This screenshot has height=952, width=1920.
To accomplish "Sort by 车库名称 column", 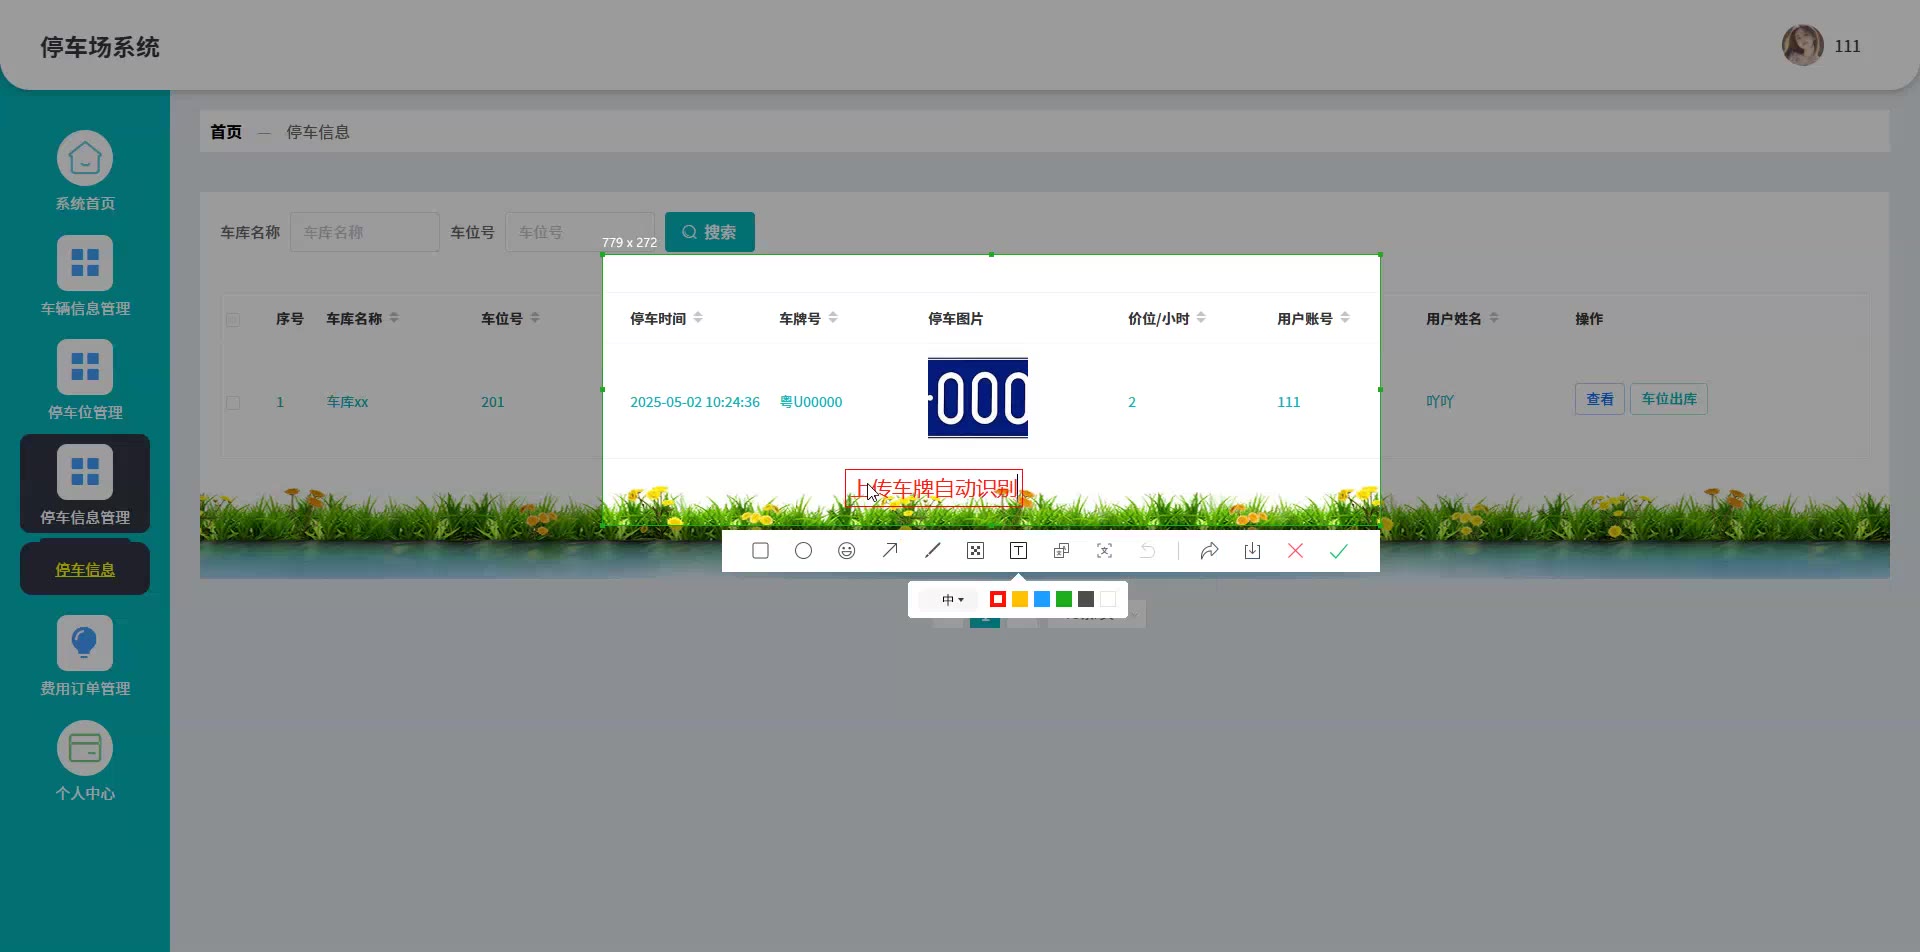I will coord(394,318).
